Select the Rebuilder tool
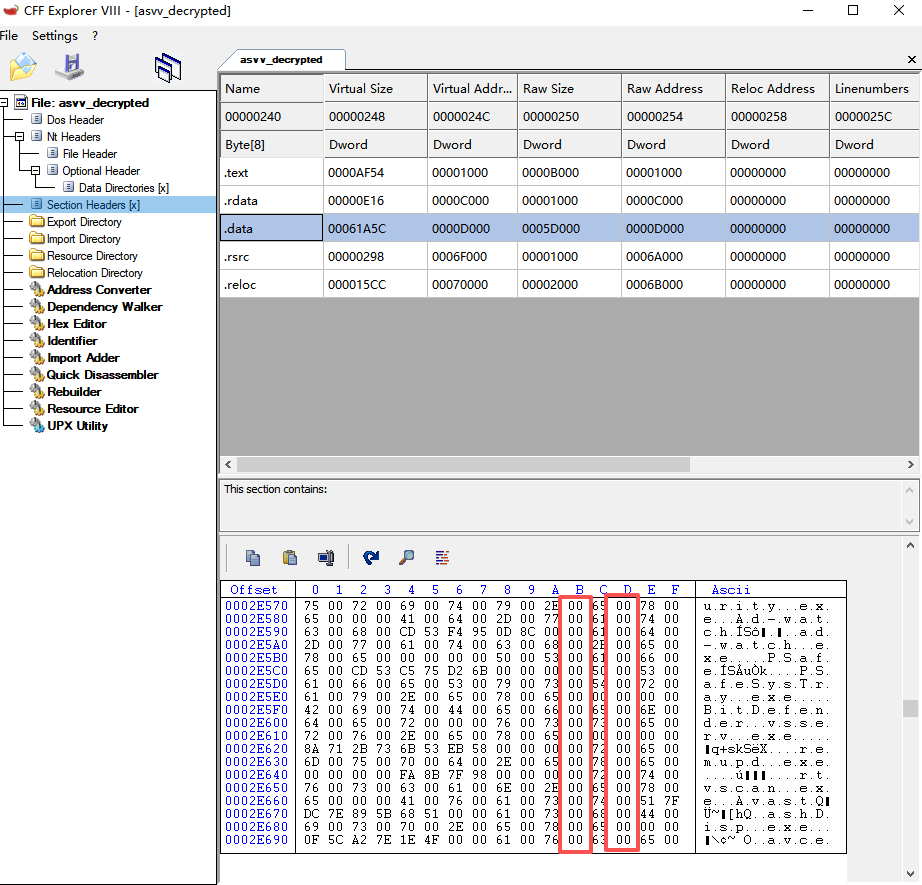 [74, 392]
